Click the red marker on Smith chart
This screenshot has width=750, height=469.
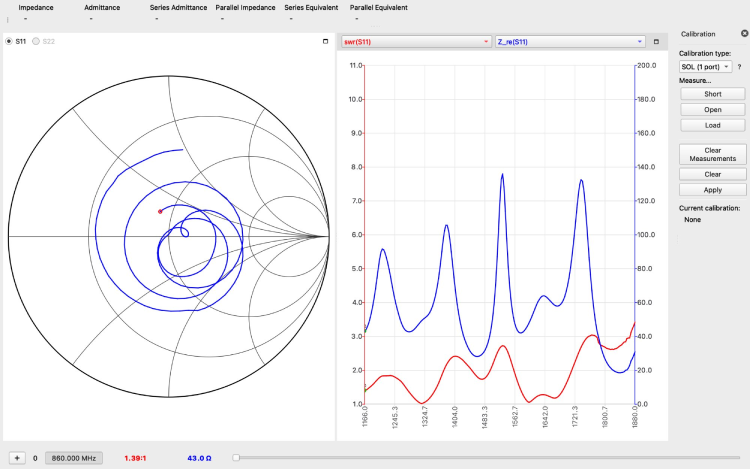point(160,211)
